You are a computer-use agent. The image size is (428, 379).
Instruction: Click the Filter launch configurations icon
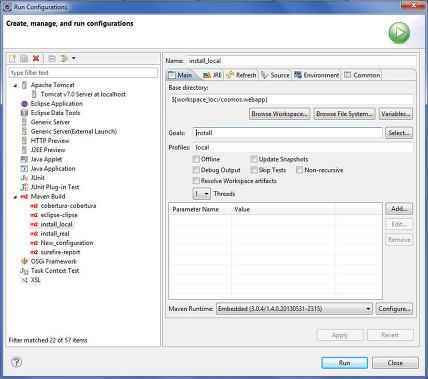[64, 59]
